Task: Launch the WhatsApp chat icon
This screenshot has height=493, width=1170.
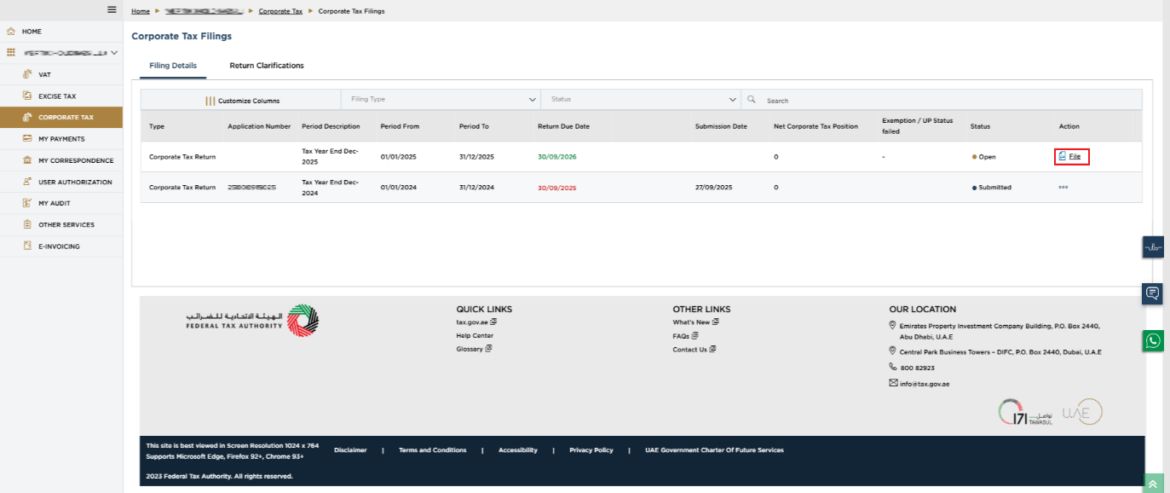Action: 1153,341
